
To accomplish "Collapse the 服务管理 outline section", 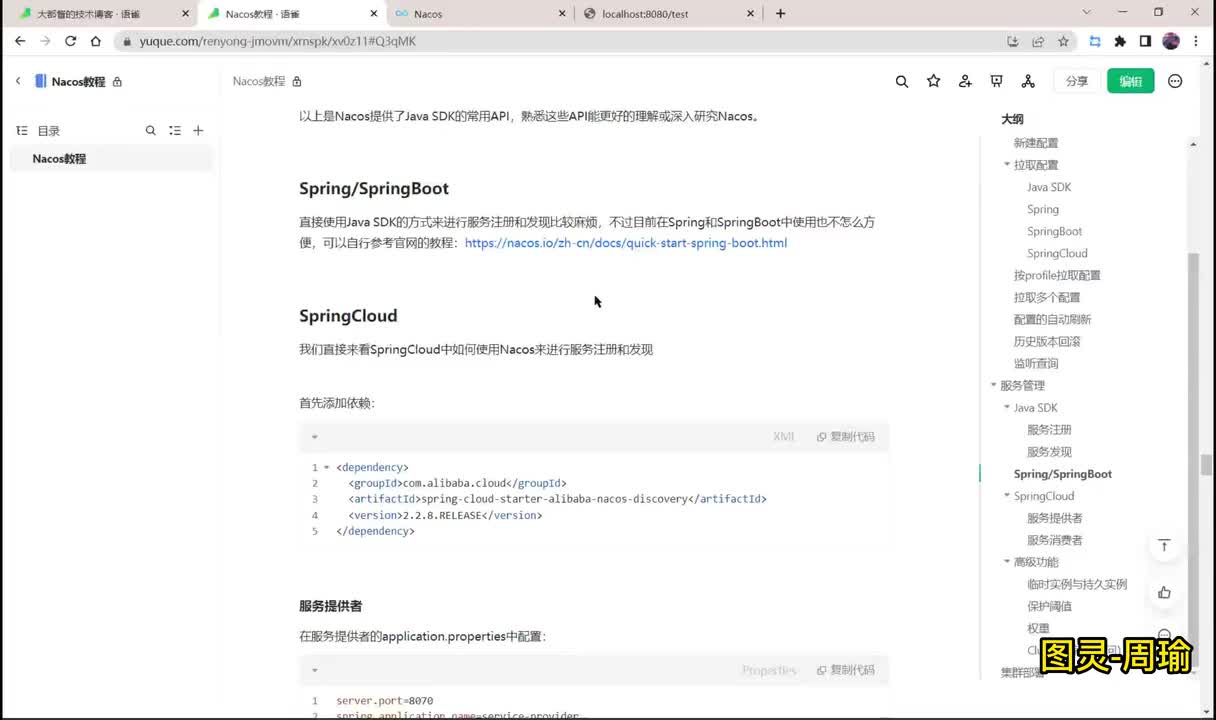I will (x=994, y=385).
